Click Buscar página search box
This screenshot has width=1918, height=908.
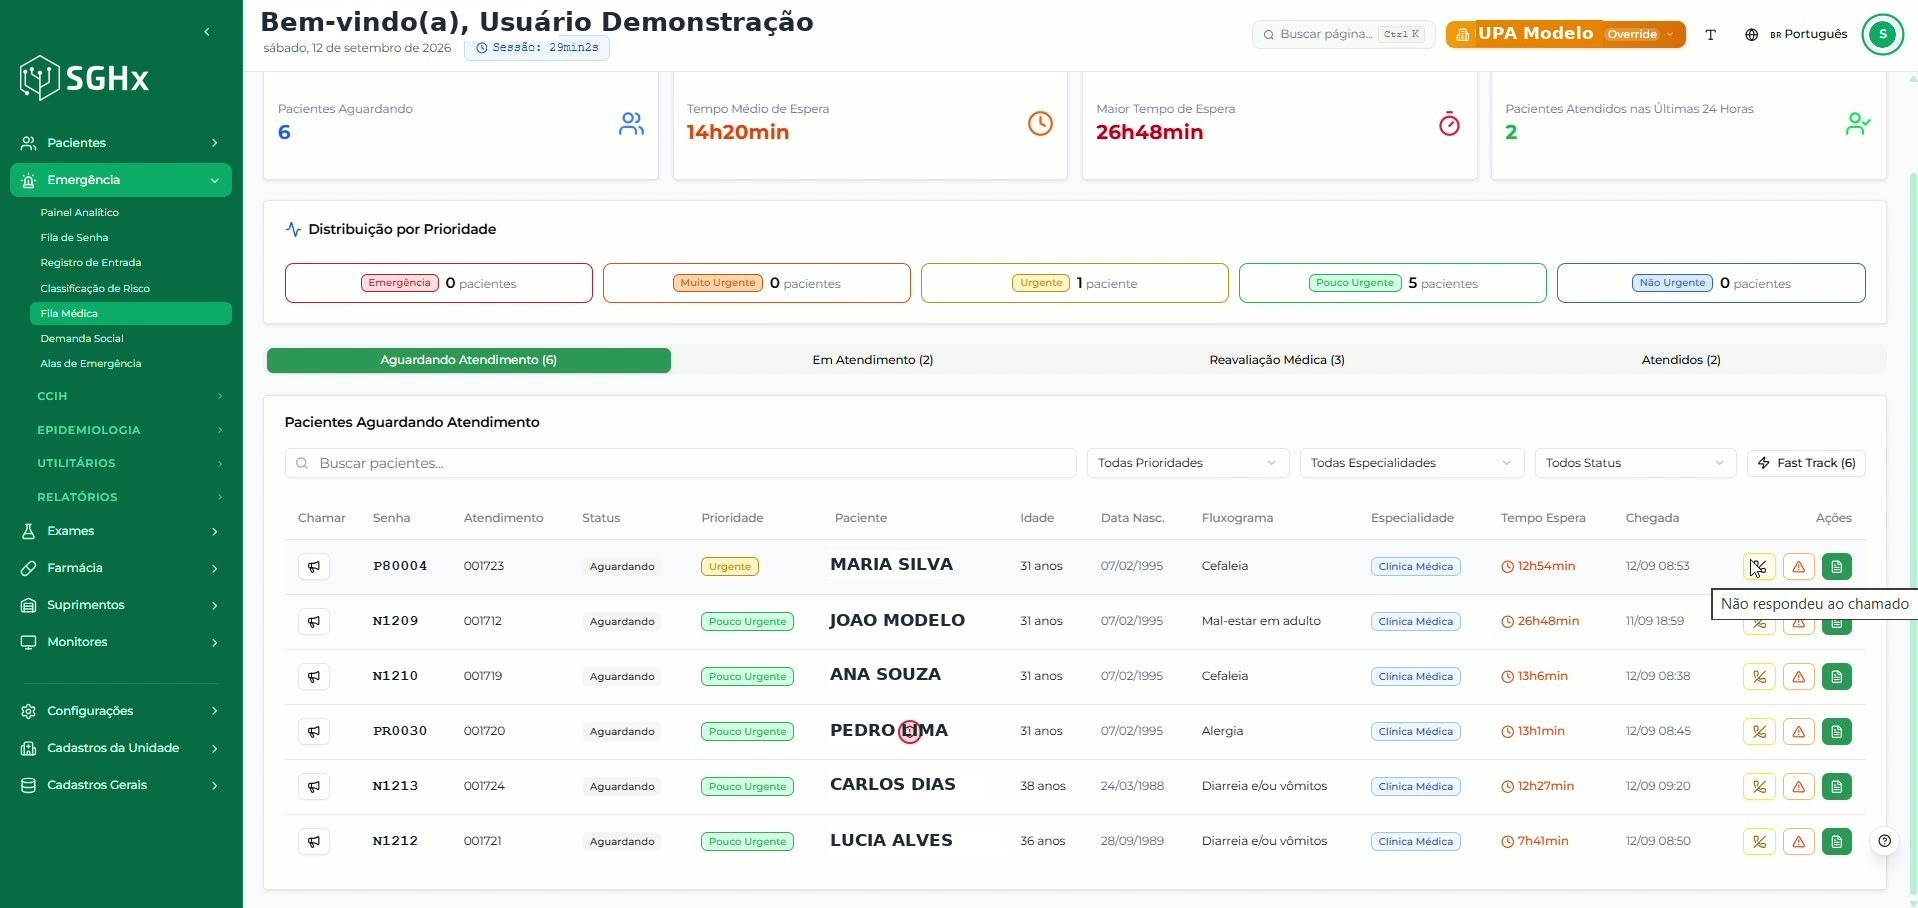coord(1343,34)
